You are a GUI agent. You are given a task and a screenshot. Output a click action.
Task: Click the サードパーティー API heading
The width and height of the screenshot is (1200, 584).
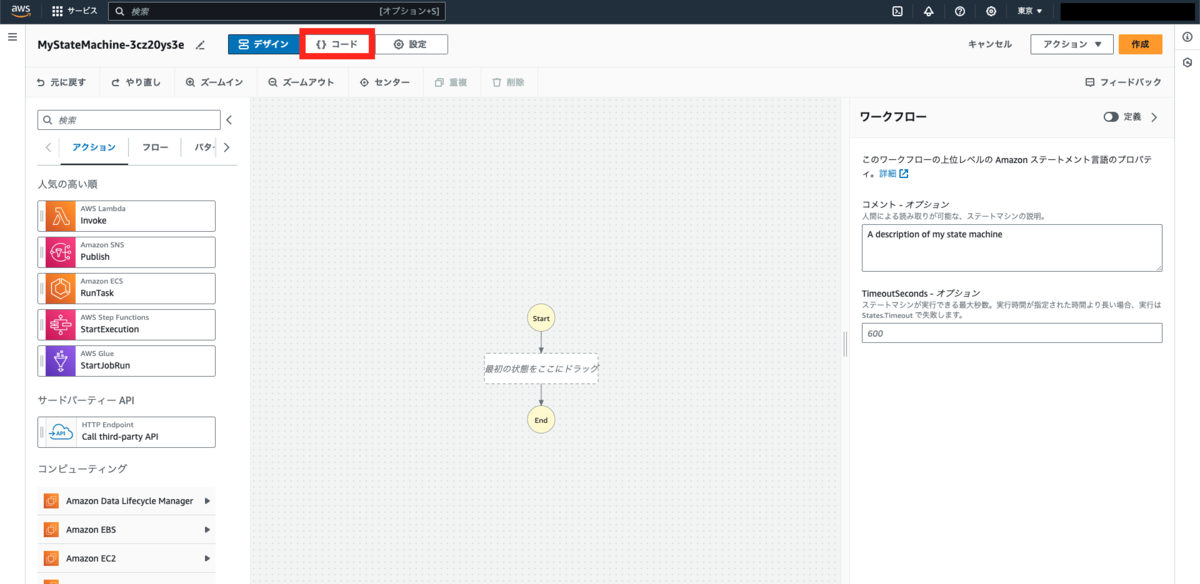tap(85, 400)
